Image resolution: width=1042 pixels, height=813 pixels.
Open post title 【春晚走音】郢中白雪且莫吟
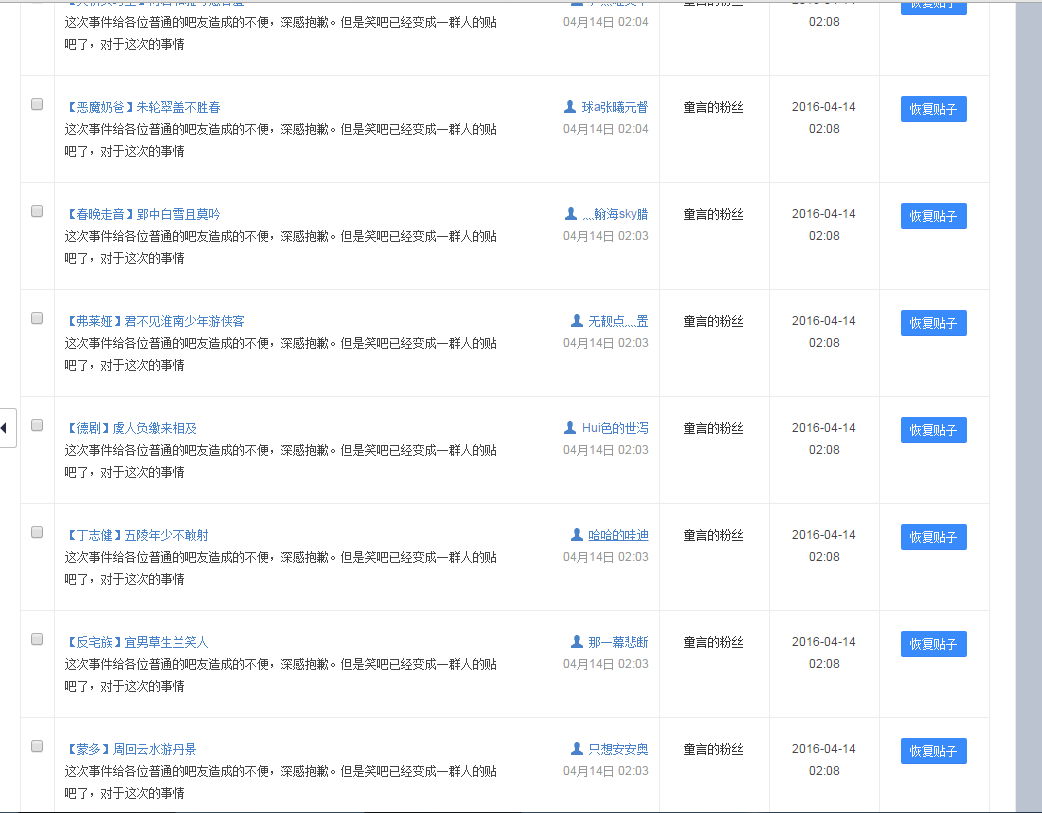pyautogui.click(x=143, y=214)
